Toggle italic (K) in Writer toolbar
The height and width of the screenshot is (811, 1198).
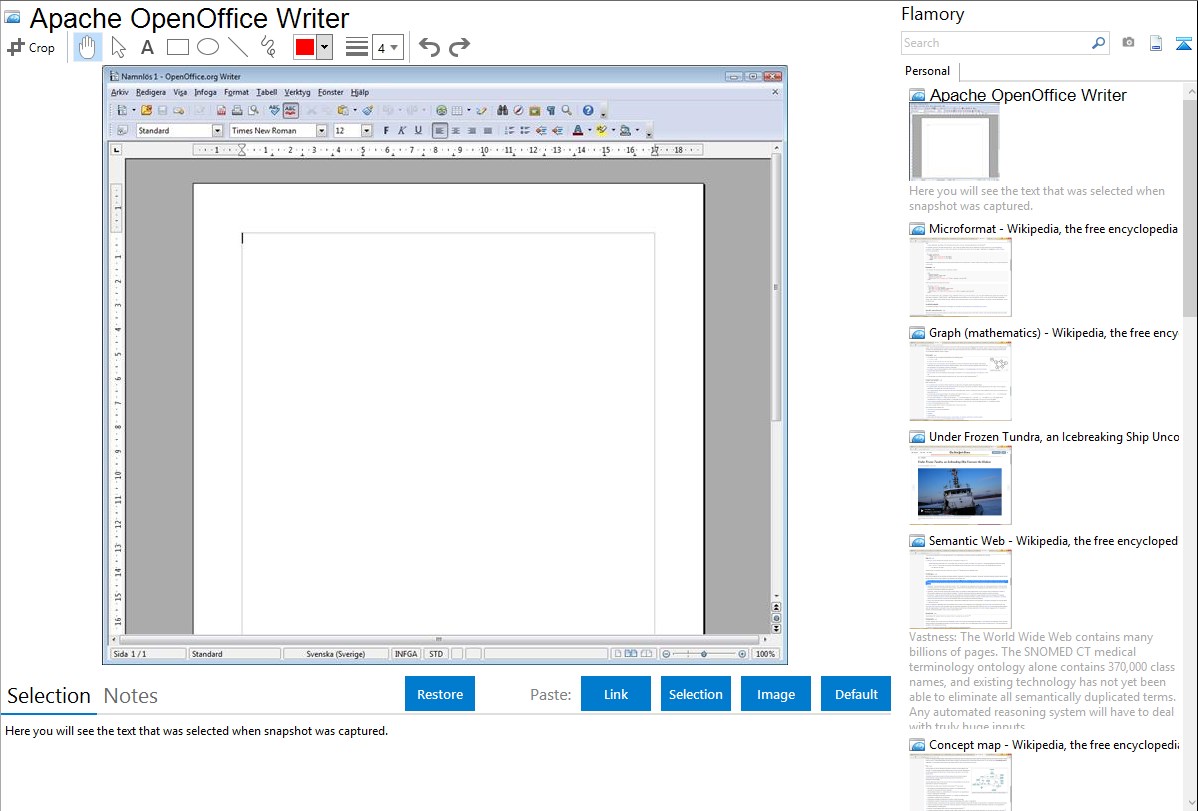click(x=402, y=131)
